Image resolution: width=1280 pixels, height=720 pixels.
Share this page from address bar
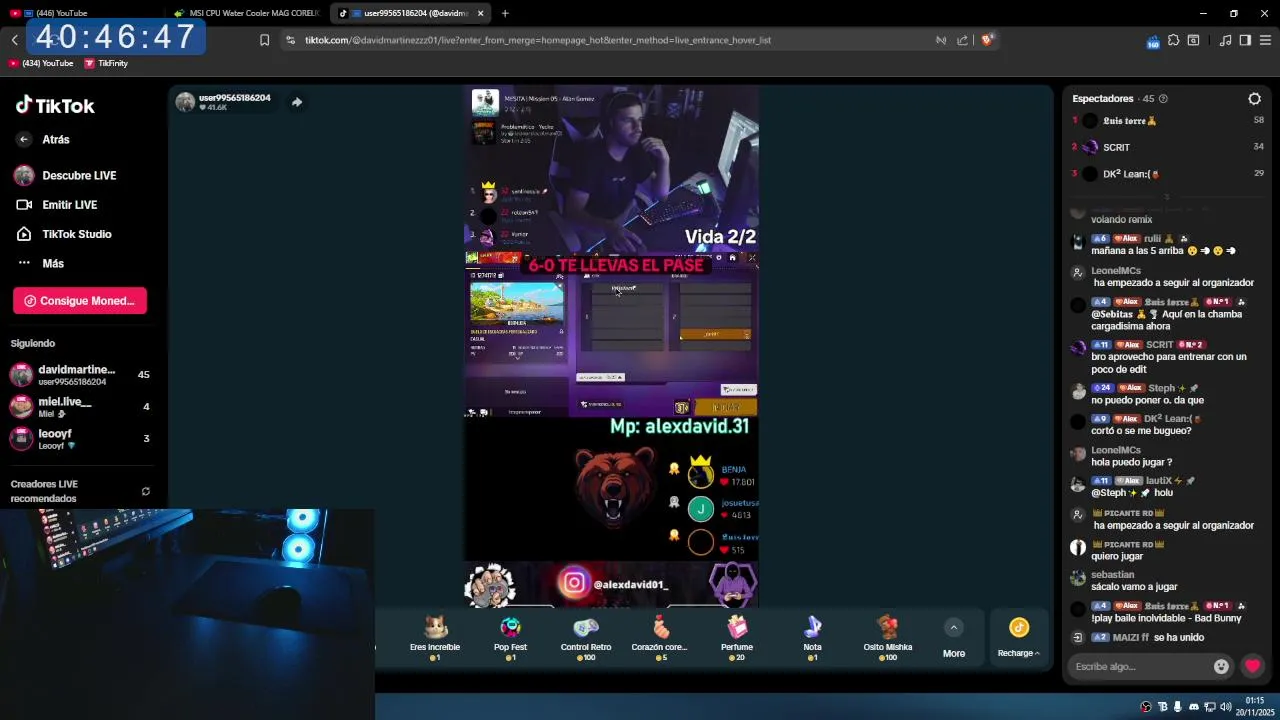click(x=962, y=40)
